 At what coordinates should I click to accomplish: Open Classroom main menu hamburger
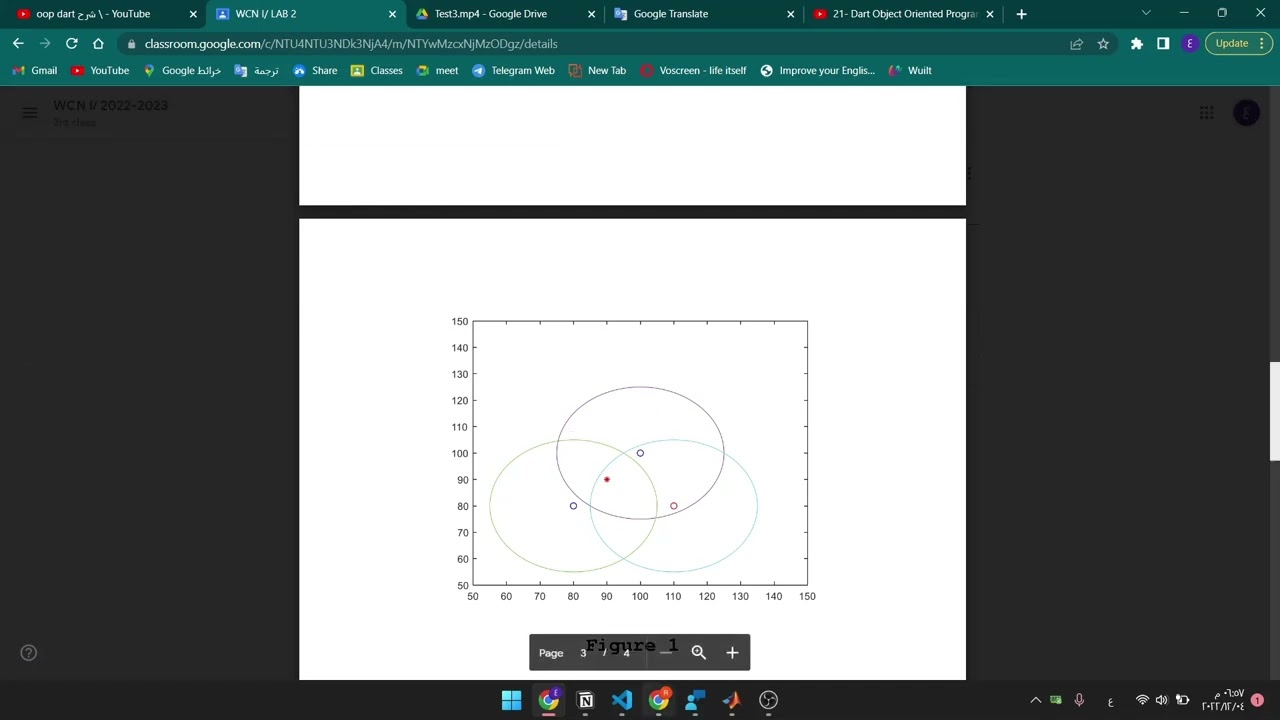pos(30,113)
